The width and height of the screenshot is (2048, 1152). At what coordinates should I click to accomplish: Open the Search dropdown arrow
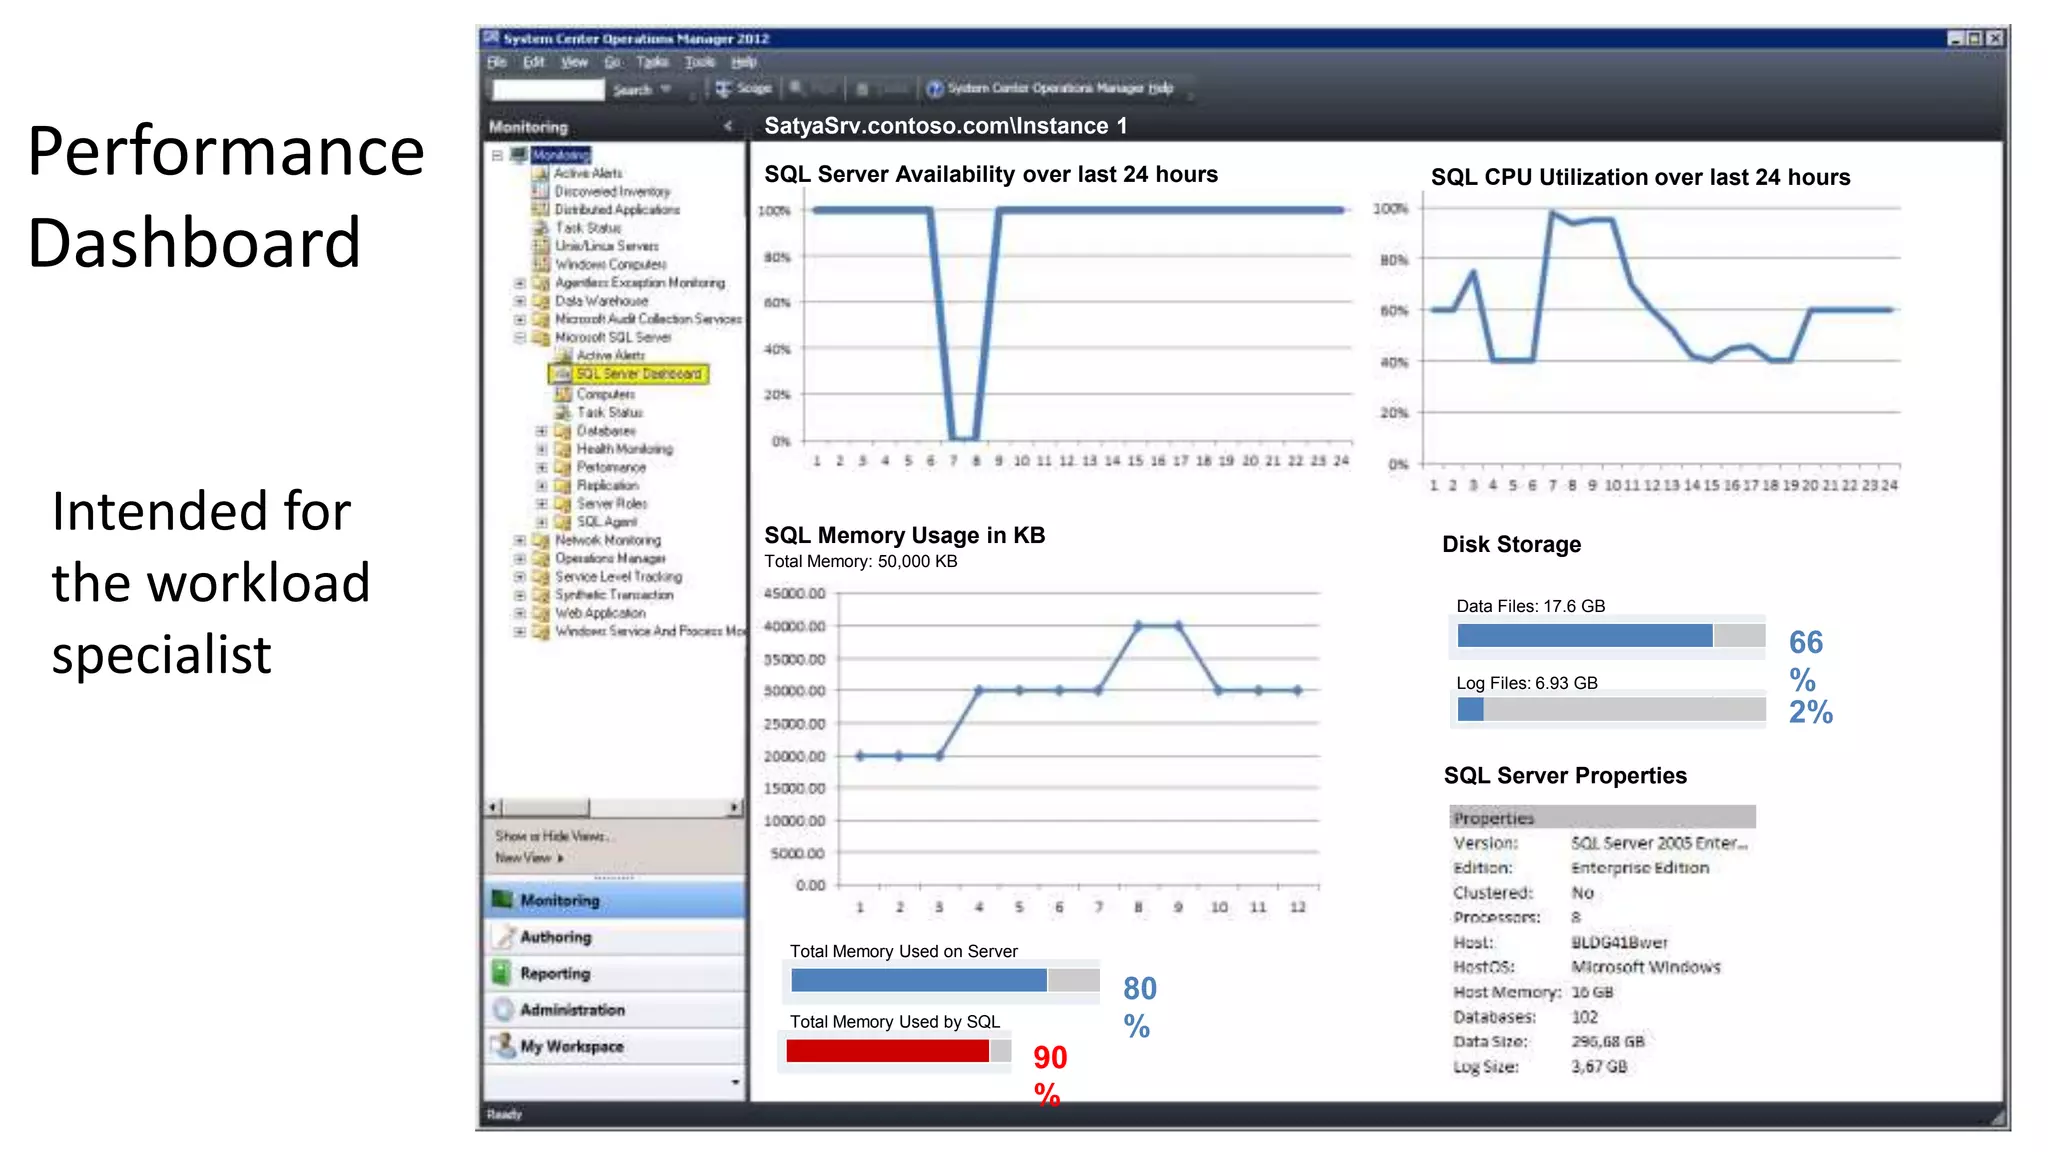[x=666, y=89]
